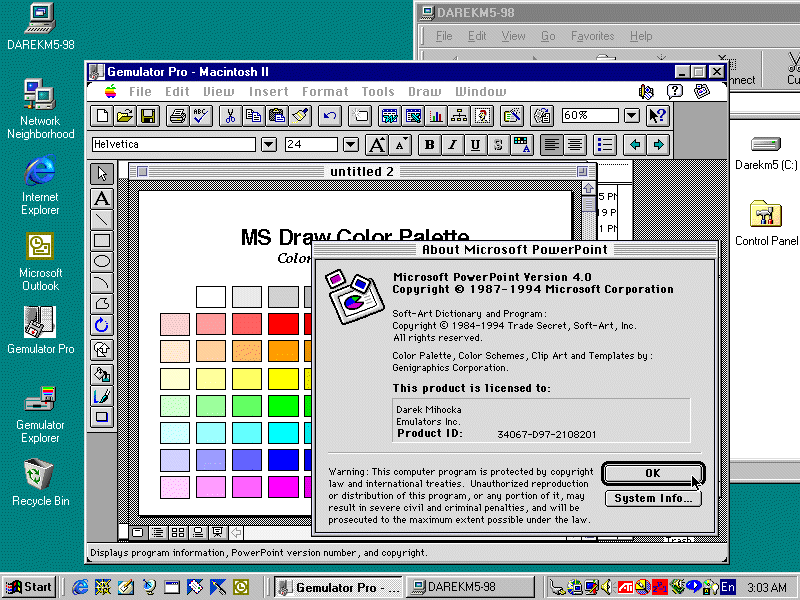
Task: Click the System Info button
Action: point(653,498)
